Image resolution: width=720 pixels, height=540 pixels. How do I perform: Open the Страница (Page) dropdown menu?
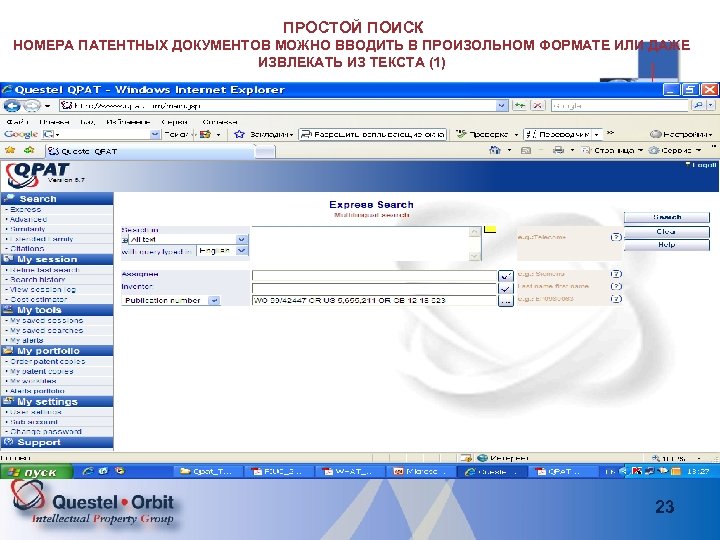tap(613, 150)
